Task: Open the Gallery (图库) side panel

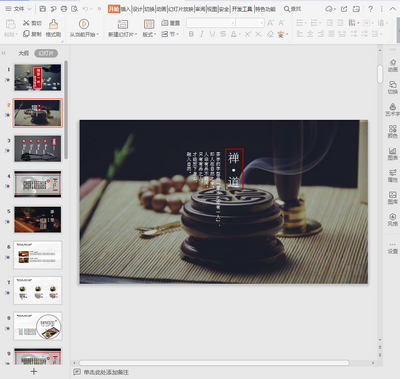Action: coord(393,197)
